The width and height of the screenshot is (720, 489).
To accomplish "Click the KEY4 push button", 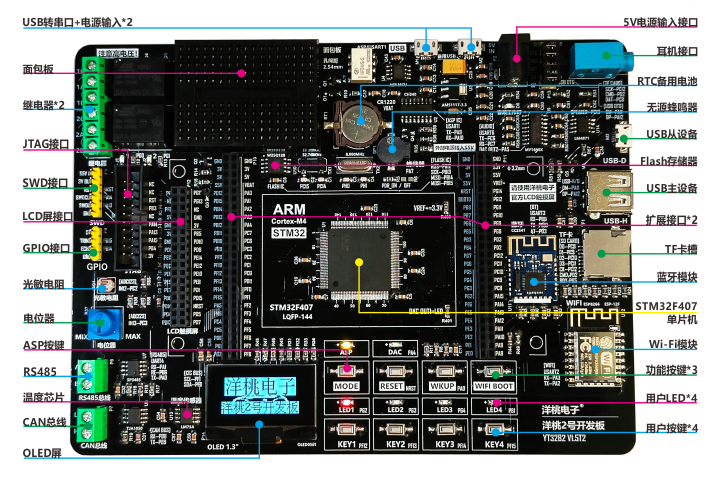I will [x=494, y=430].
